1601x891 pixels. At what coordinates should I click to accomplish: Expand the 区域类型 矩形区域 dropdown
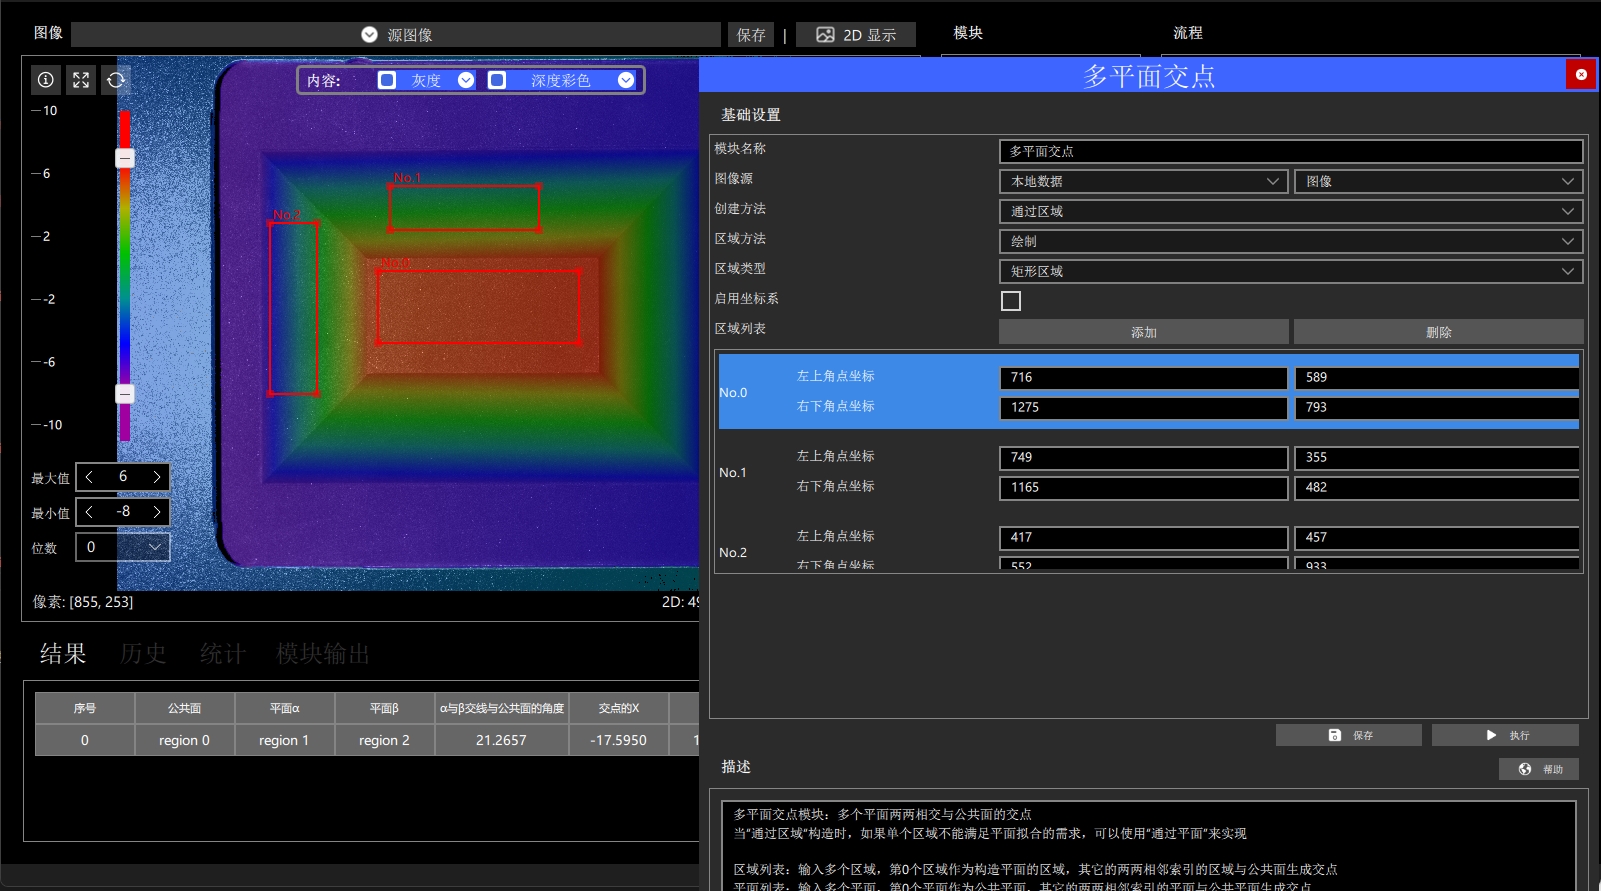click(x=1291, y=271)
